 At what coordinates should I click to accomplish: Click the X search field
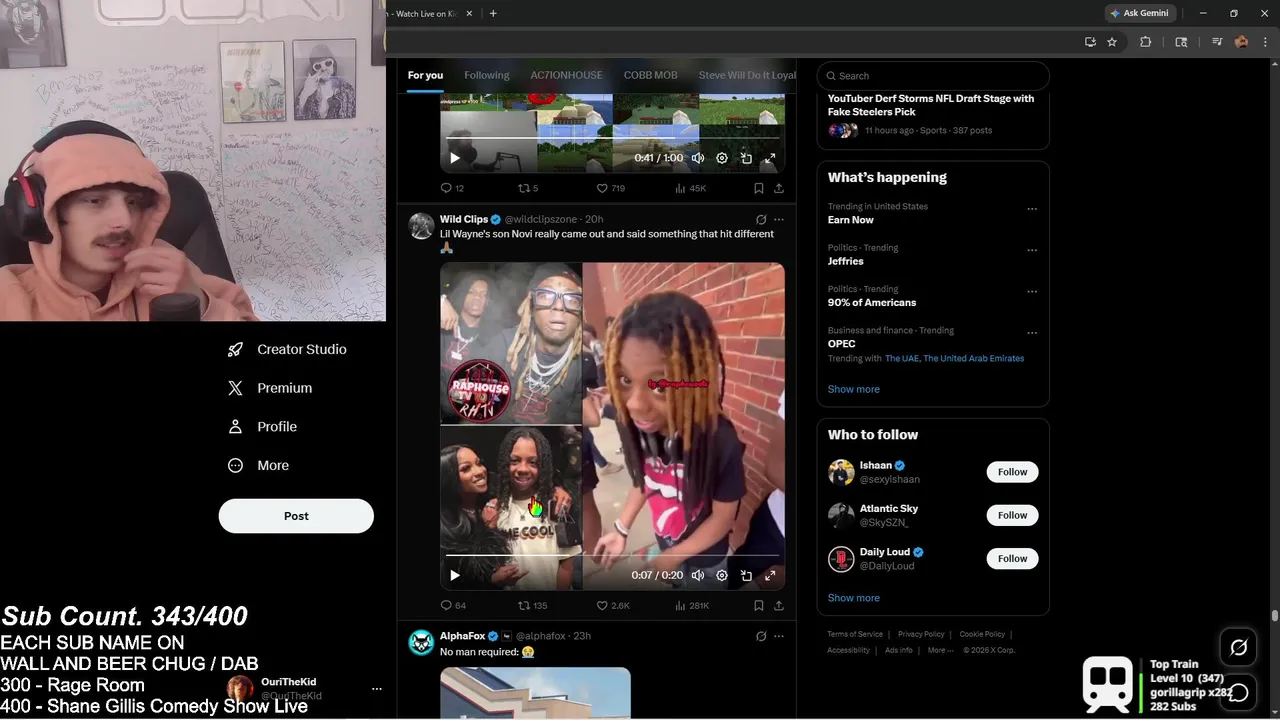pos(933,76)
